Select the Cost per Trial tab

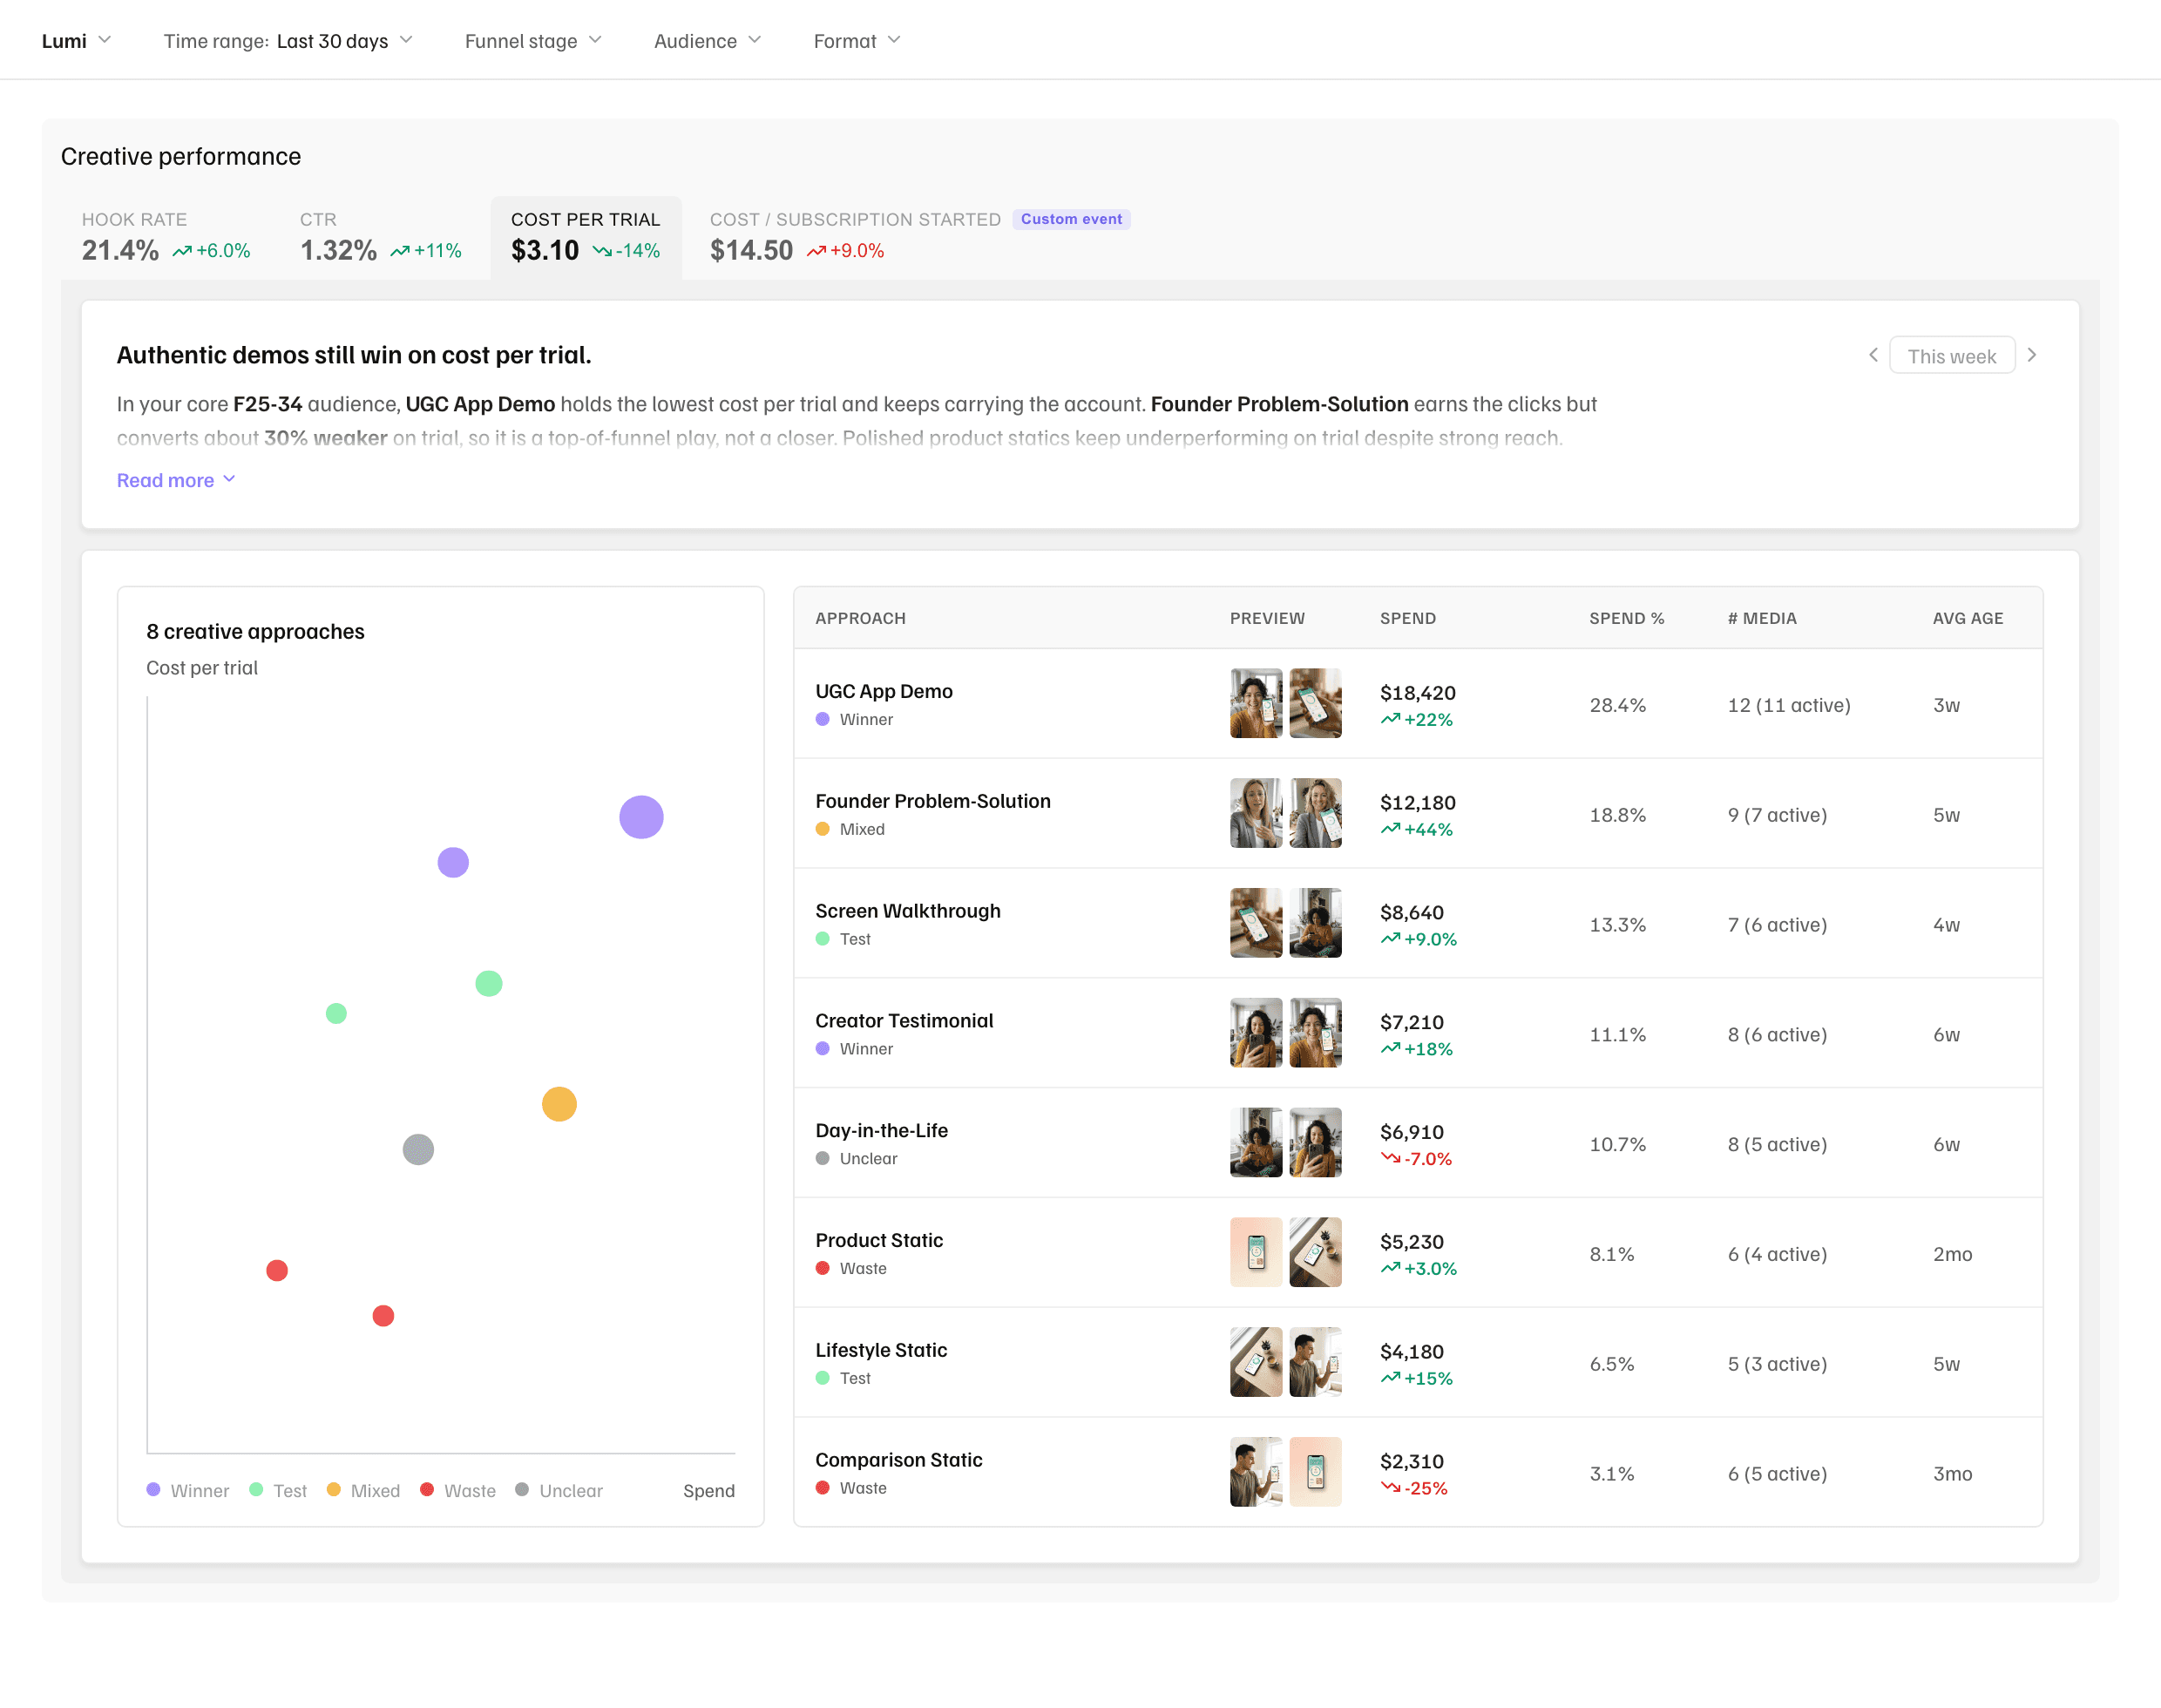586,237
